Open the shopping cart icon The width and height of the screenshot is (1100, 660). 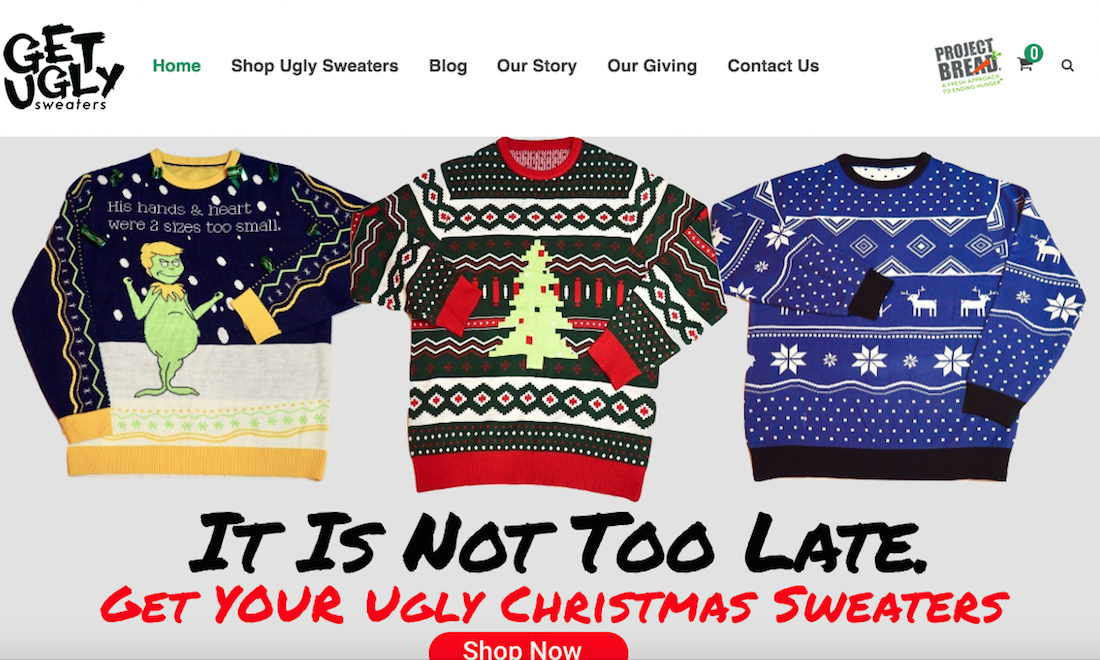pos(1025,65)
